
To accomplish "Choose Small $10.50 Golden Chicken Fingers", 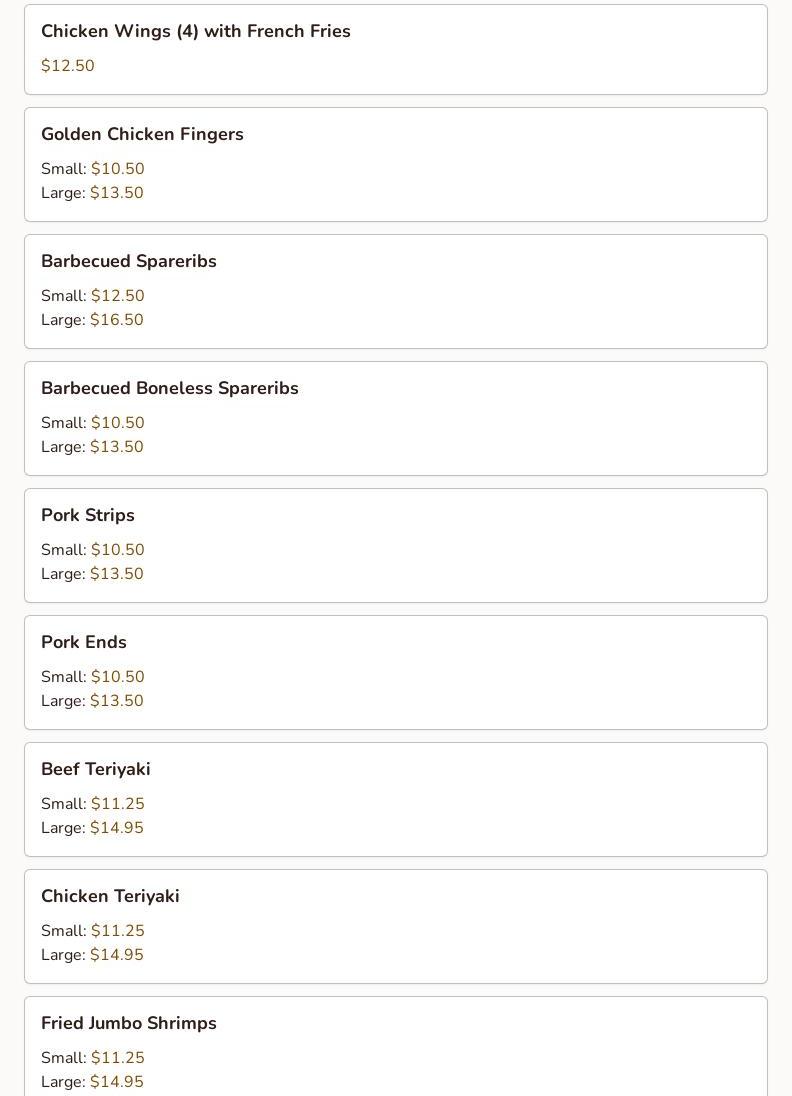I will pyautogui.click(x=93, y=168).
